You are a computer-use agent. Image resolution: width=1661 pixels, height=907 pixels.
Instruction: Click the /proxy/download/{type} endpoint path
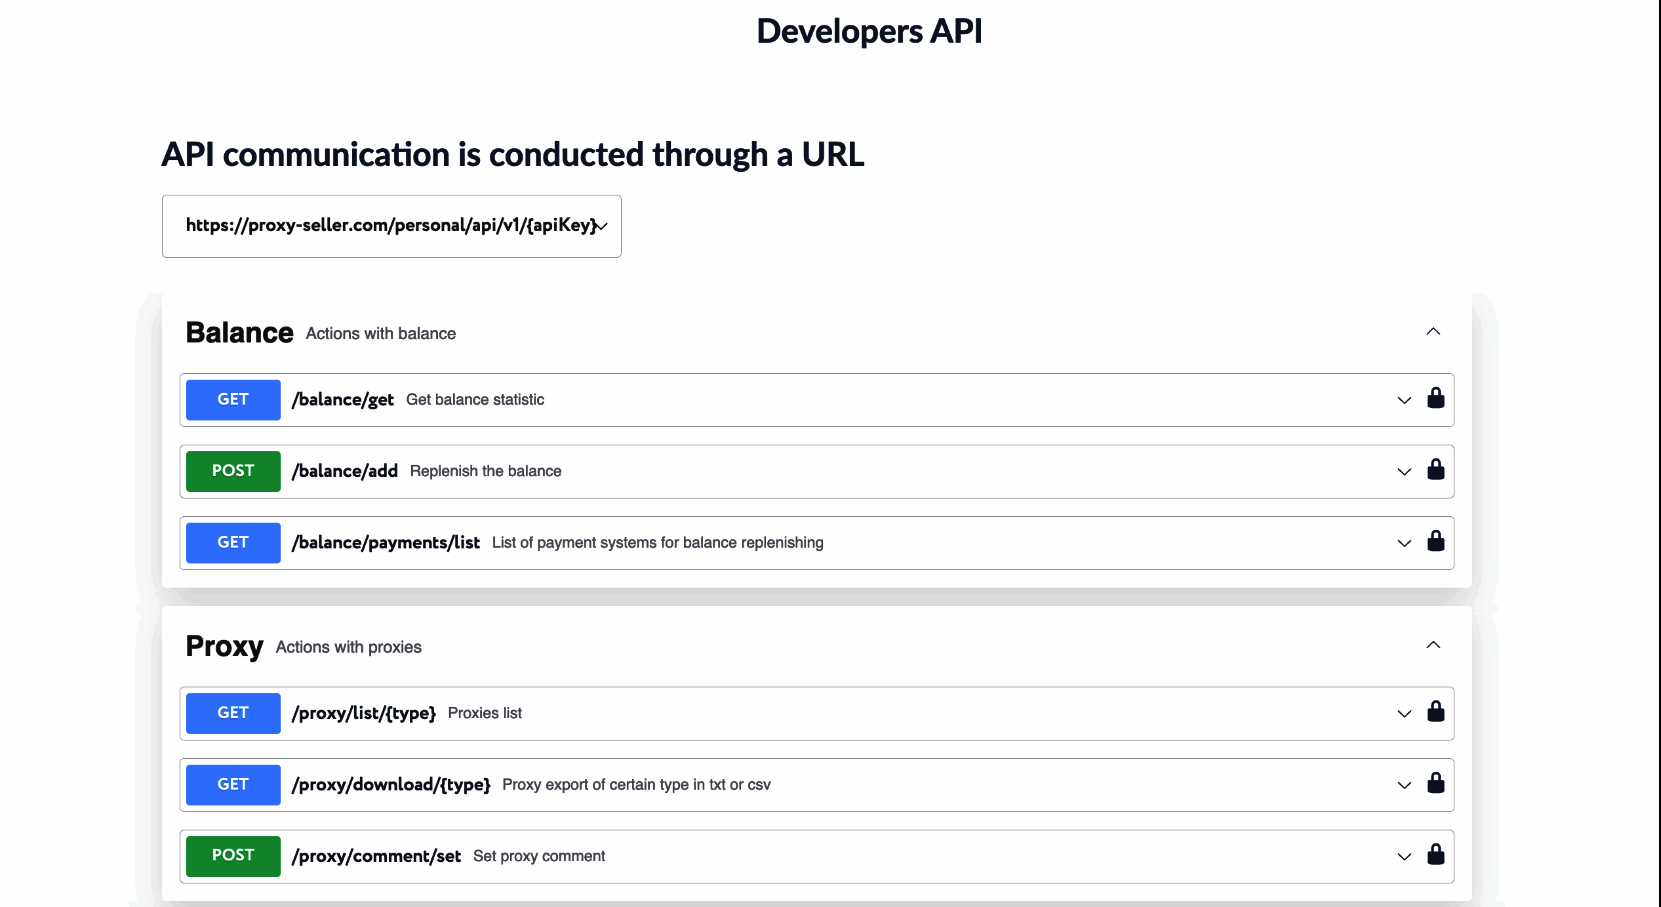coord(391,785)
